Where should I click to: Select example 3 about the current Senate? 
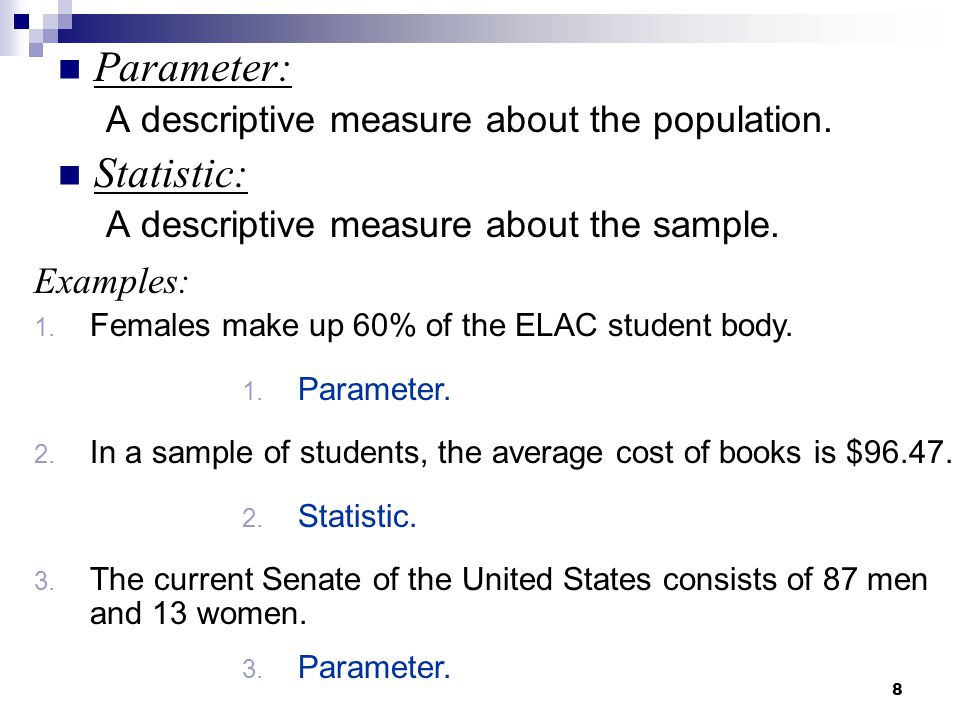point(508,596)
